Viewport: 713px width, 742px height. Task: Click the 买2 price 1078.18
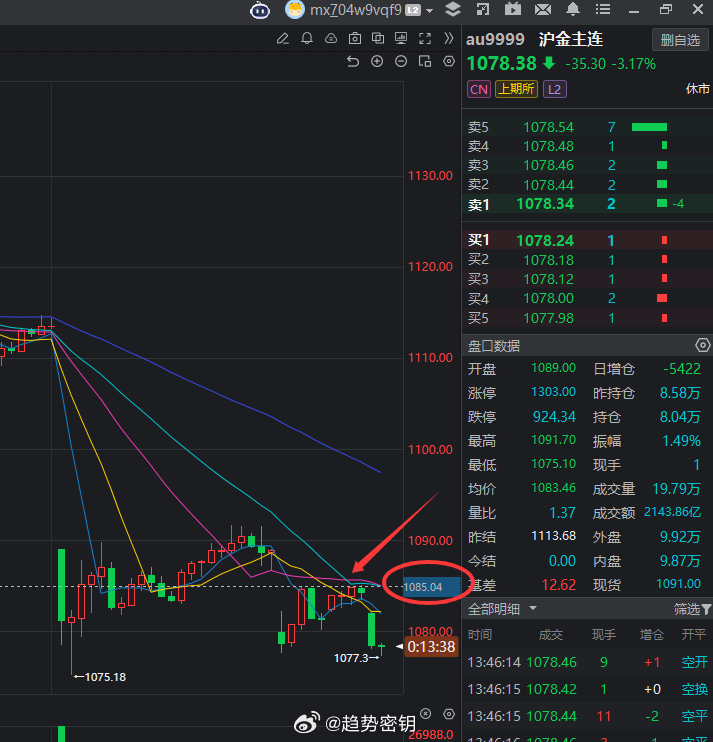(548, 260)
